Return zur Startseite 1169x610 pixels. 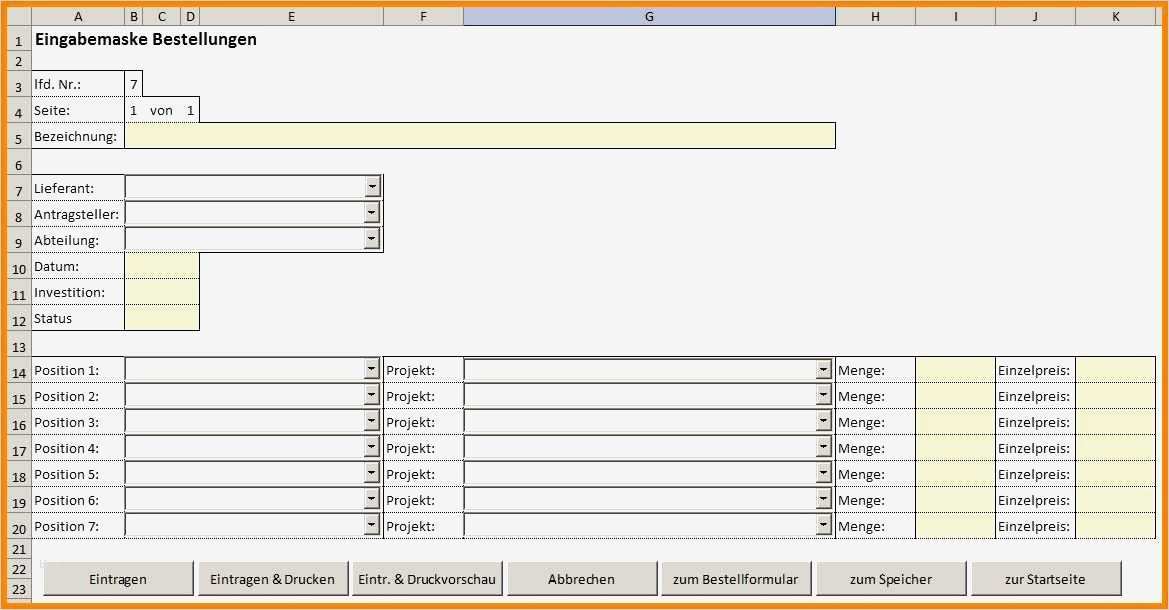(x=1046, y=578)
